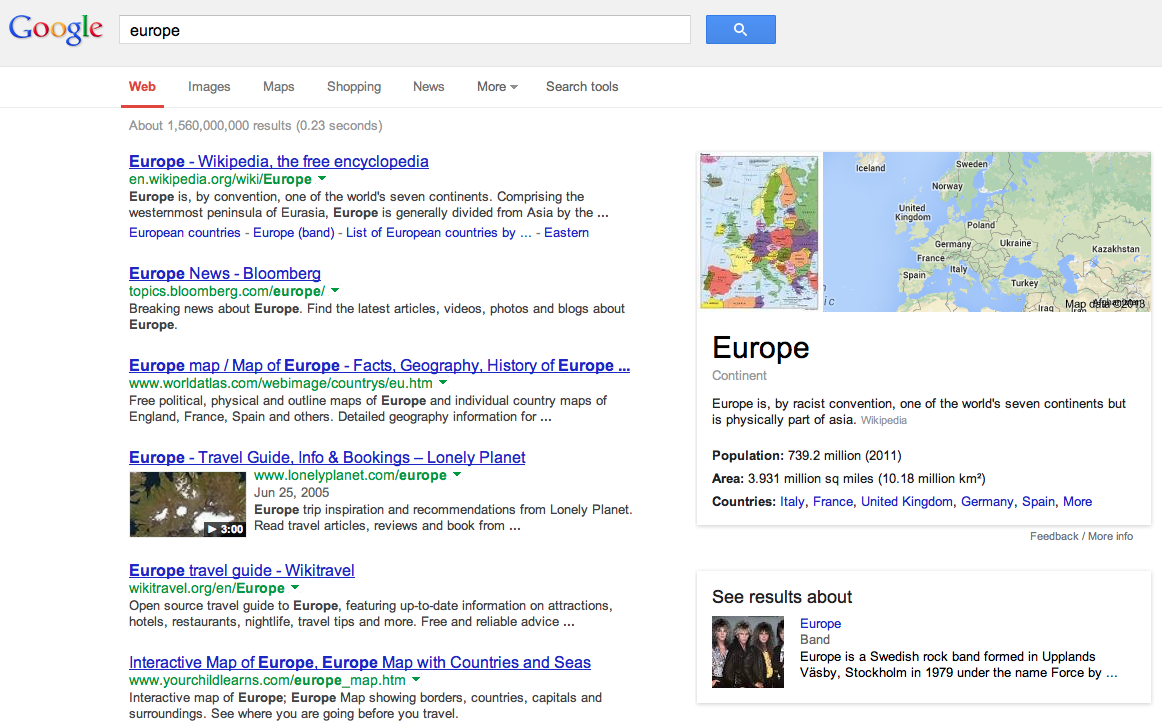1162x725 pixels.
Task: Open the 'European countries' sitelink
Action: [185, 233]
